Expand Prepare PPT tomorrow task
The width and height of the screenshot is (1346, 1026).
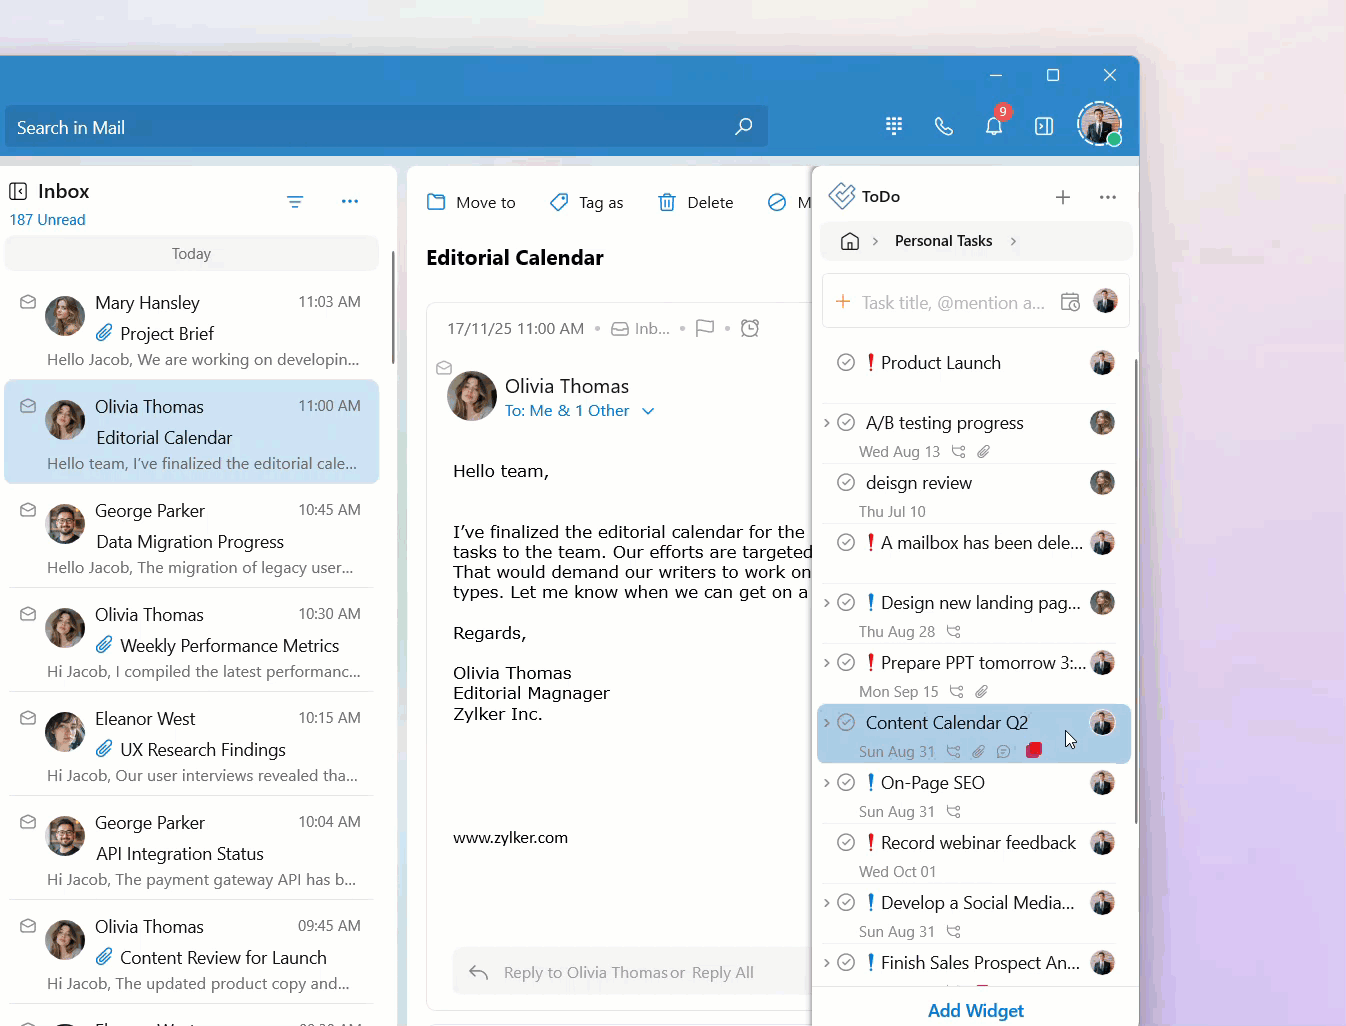pos(827,663)
